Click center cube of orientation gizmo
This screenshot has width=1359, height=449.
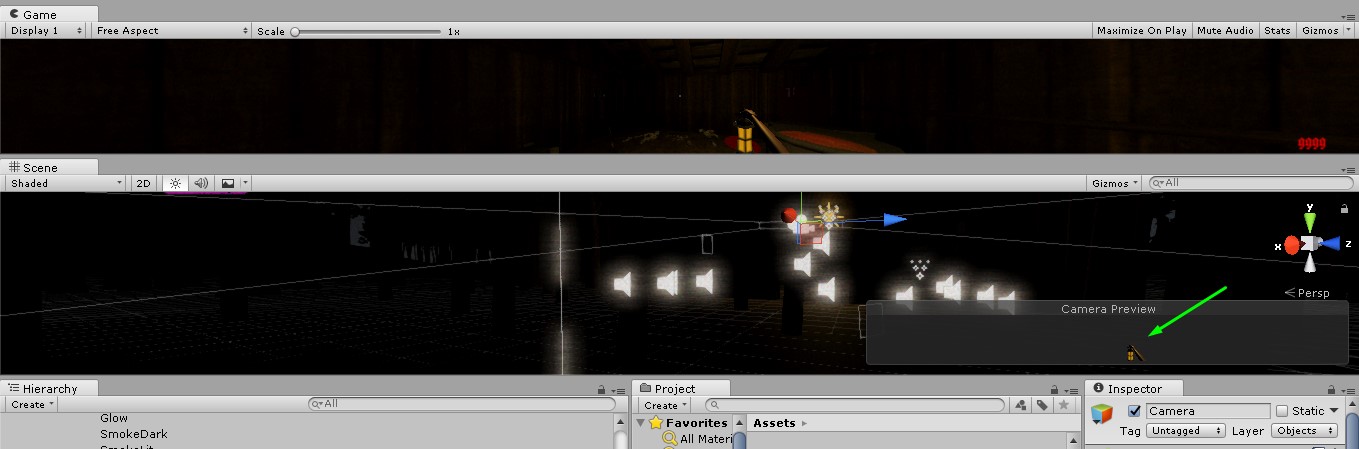tap(1309, 243)
